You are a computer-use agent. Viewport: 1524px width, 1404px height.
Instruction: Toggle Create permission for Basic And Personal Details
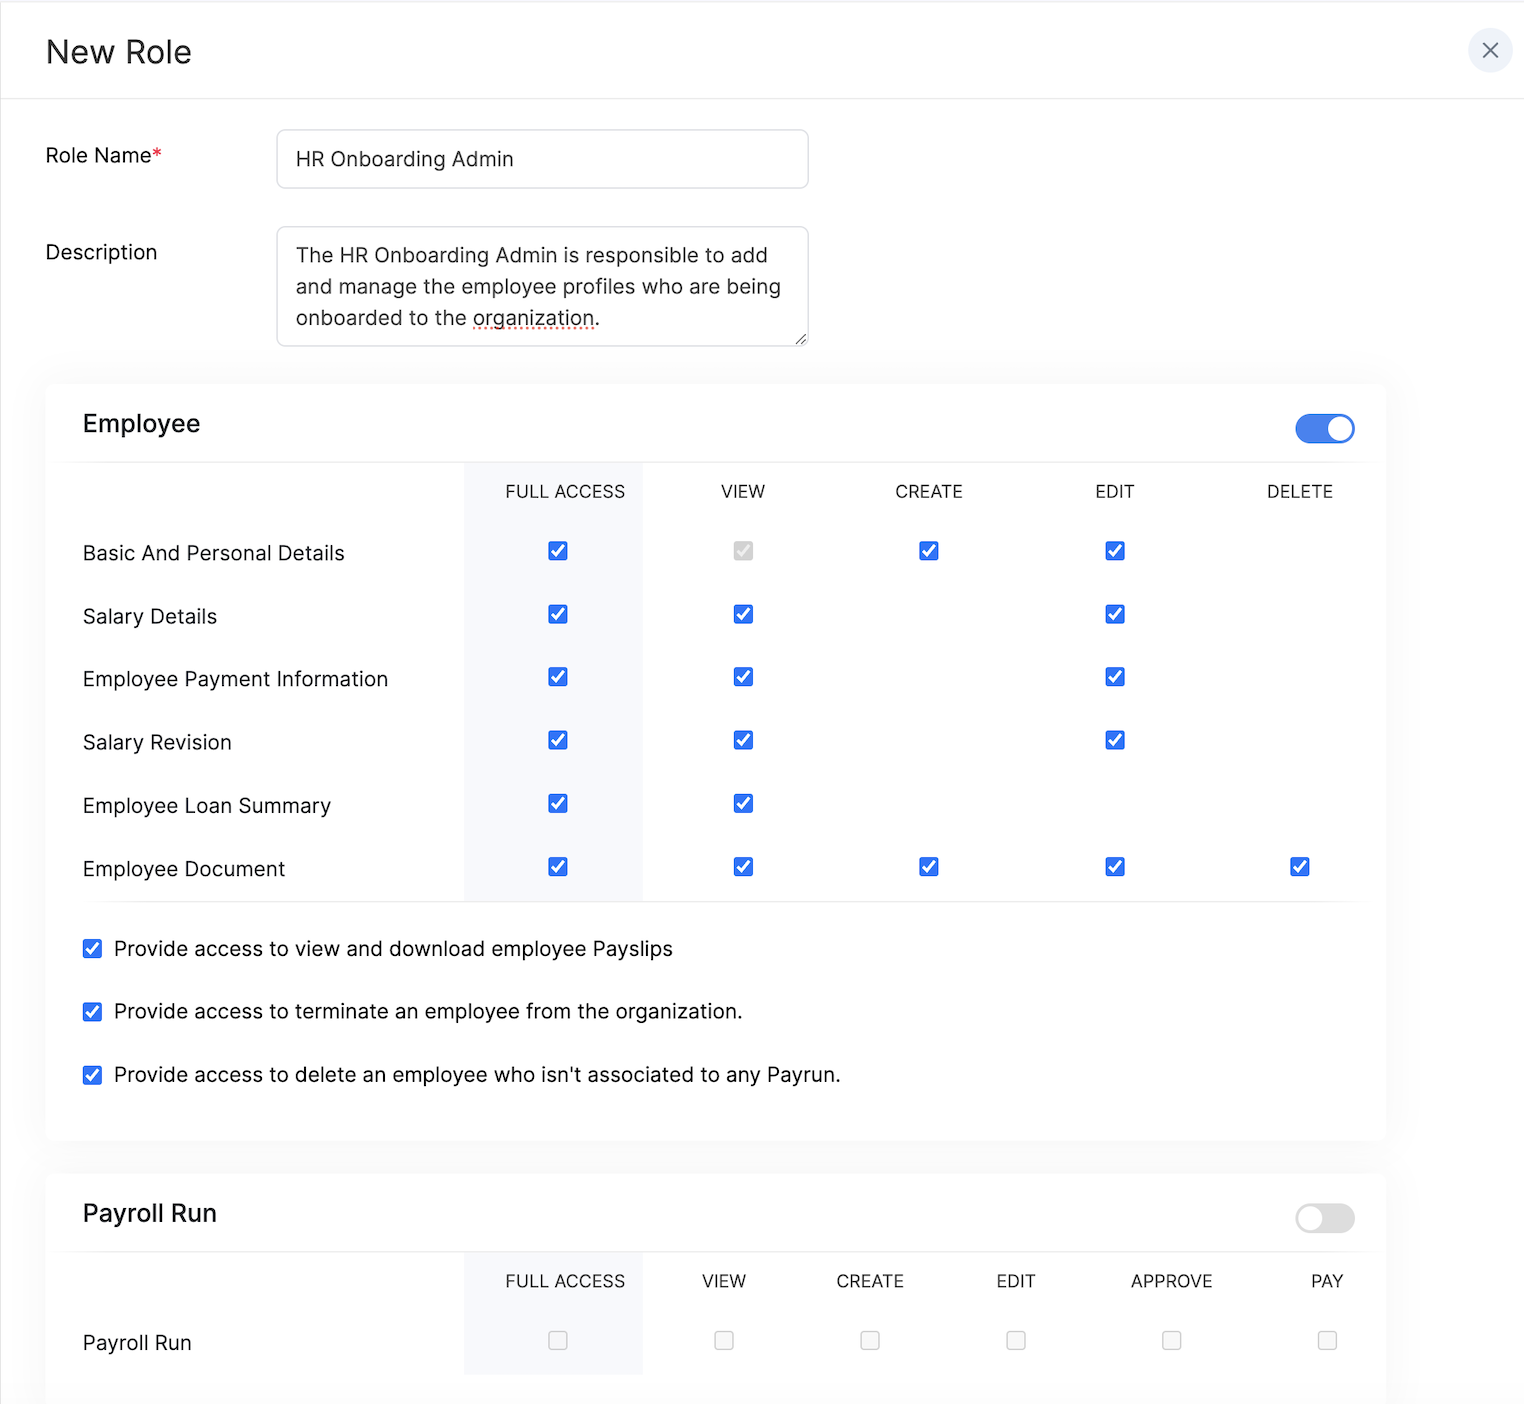[x=928, y=551]
